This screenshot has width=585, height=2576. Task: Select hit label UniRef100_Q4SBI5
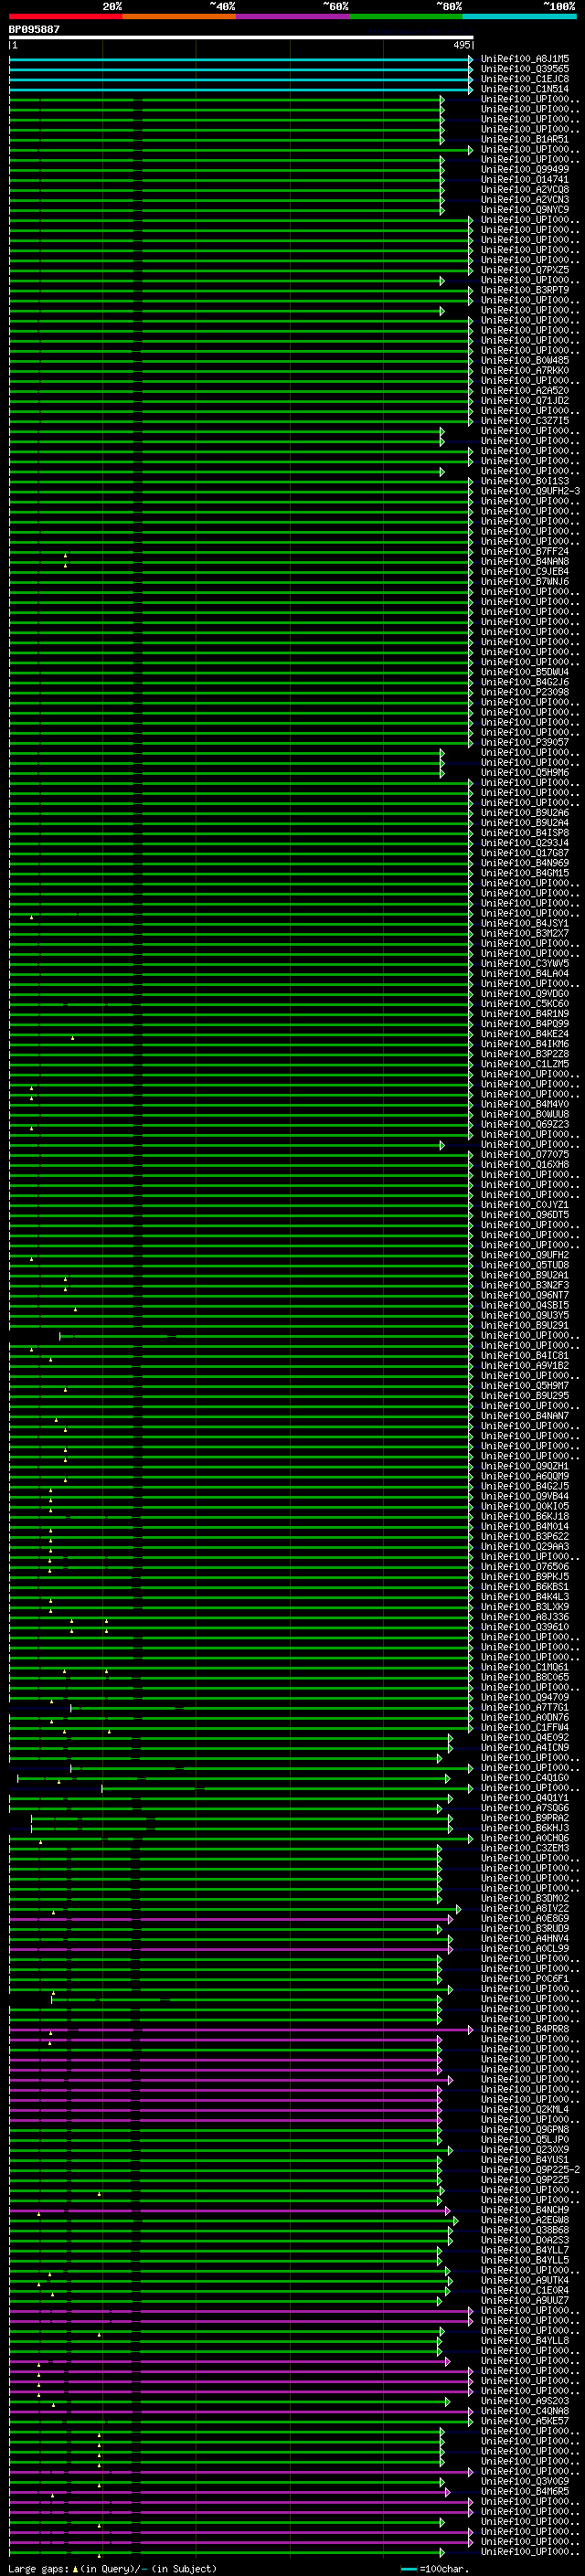click(525, 1305)
